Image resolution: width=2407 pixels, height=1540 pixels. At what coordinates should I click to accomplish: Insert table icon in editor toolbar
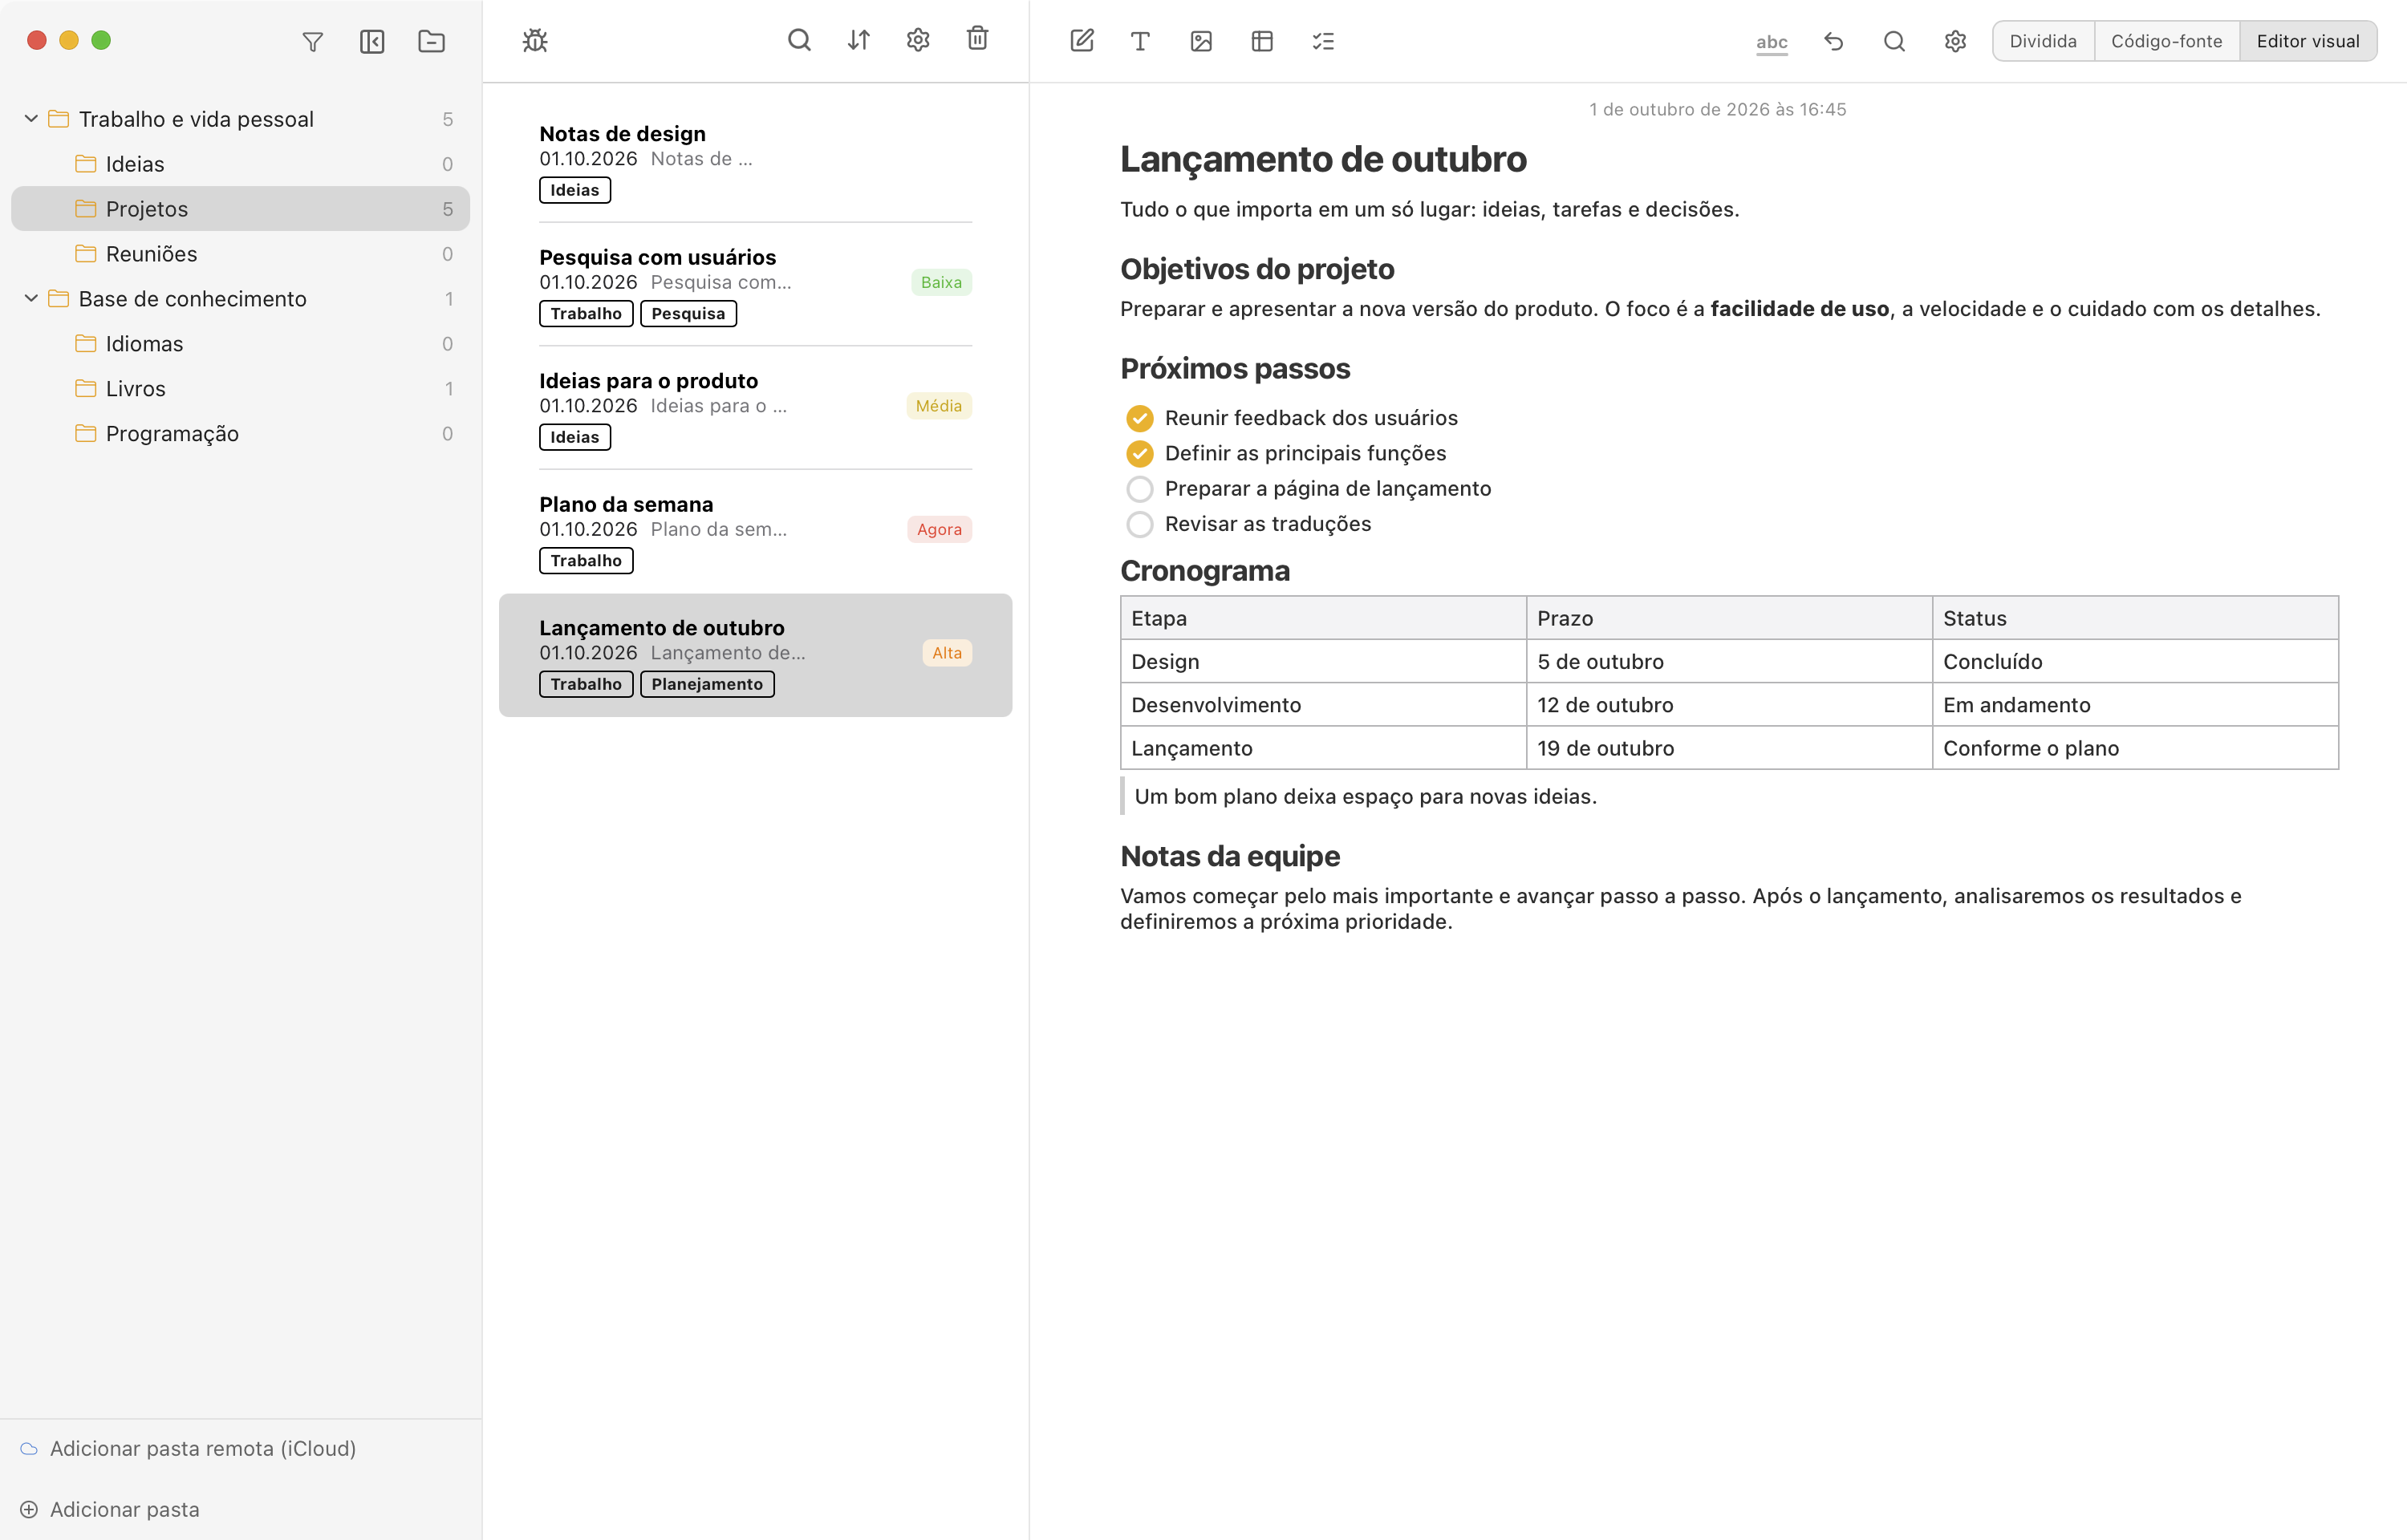(x=1261, y=41)
